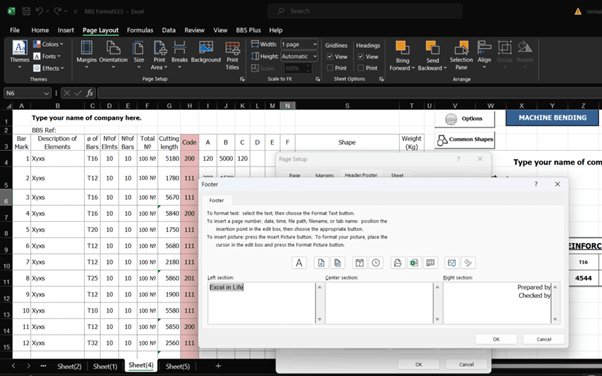
Task: Click into the Left section footer box
Action: coord(262,303)
